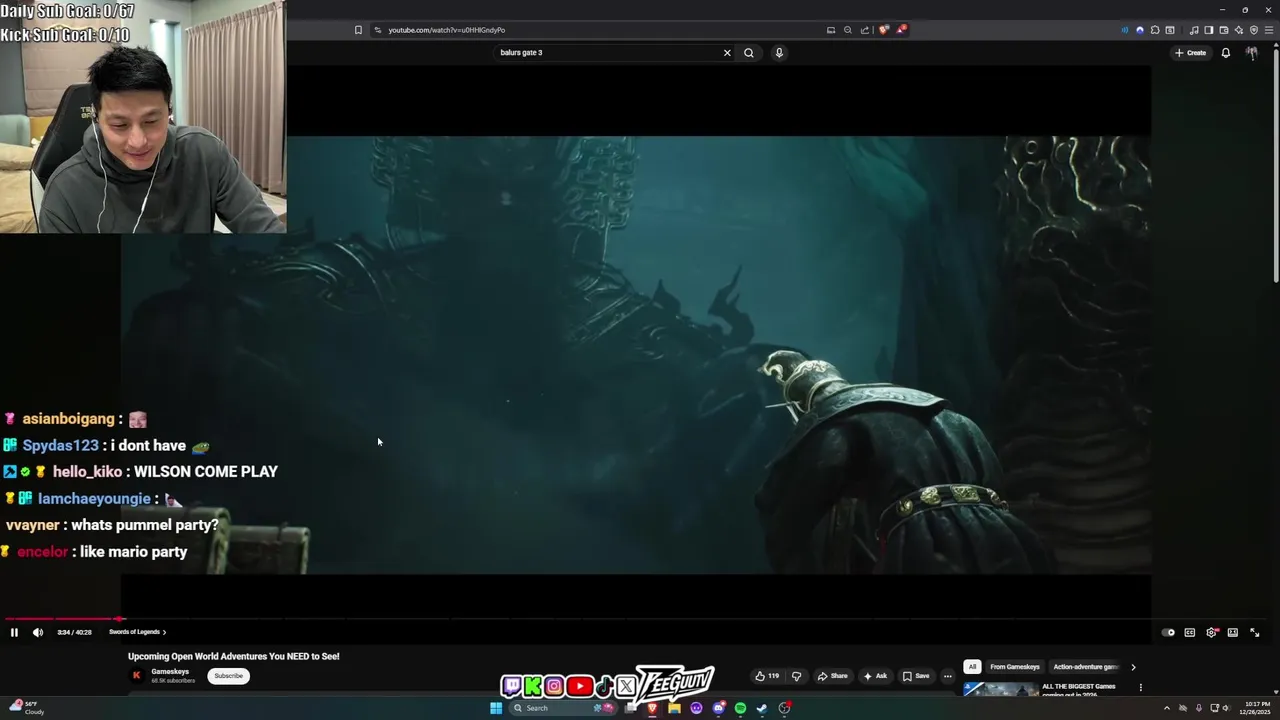Open the YouTube account avatar menu
Image resolution: width=1280 pixels, height=720 pixels.
(x=1251, y=53)
